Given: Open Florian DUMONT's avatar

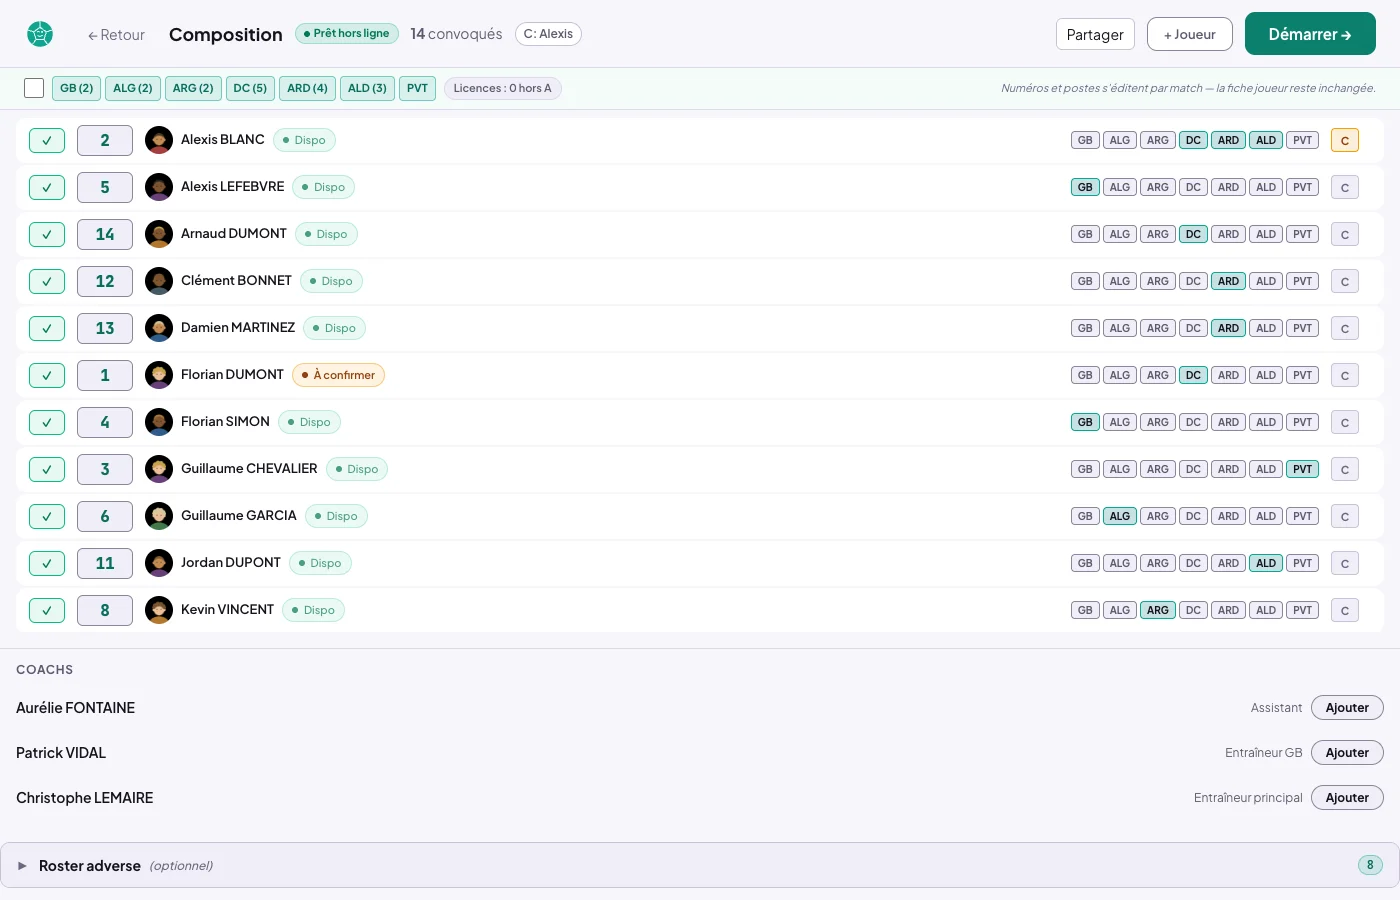Looking at the screenshot, I should tap(159, 375).
